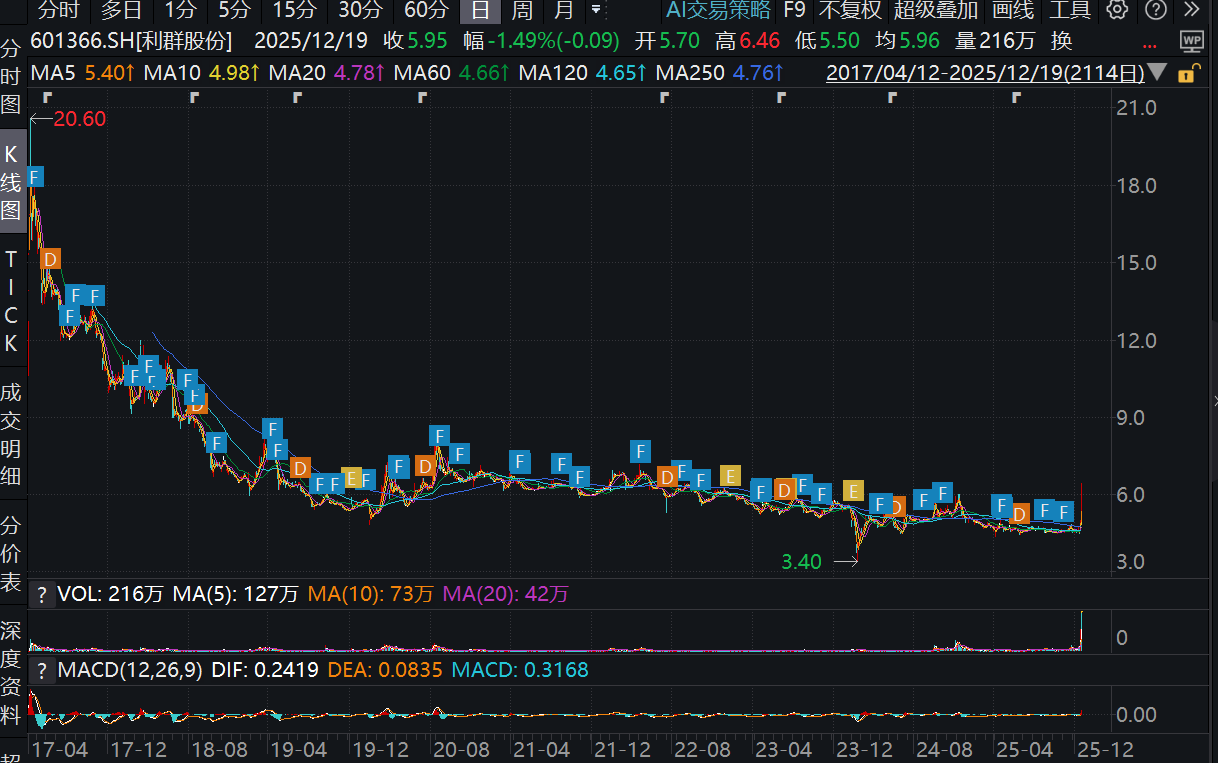The width and height of the screenshot is (1218, 763).
Task: Click the VOL indicator help question mark
Action: pos(42,595)
